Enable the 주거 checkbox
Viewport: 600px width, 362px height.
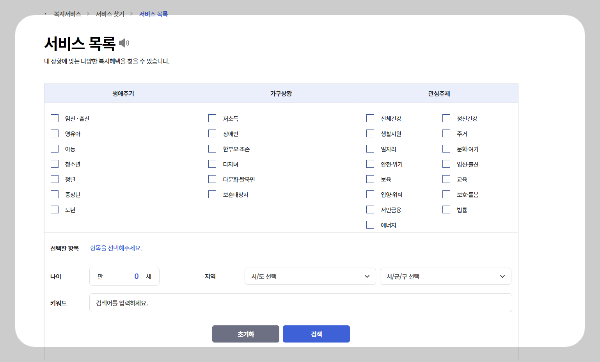446,134
